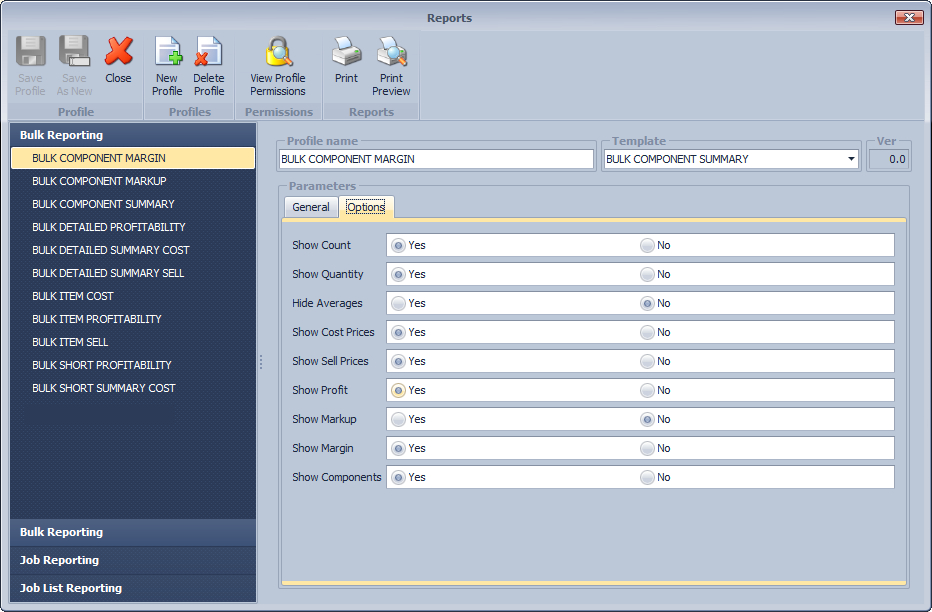Select Yes for Hide Averages

pyautogui.click(x=399, y=303)
